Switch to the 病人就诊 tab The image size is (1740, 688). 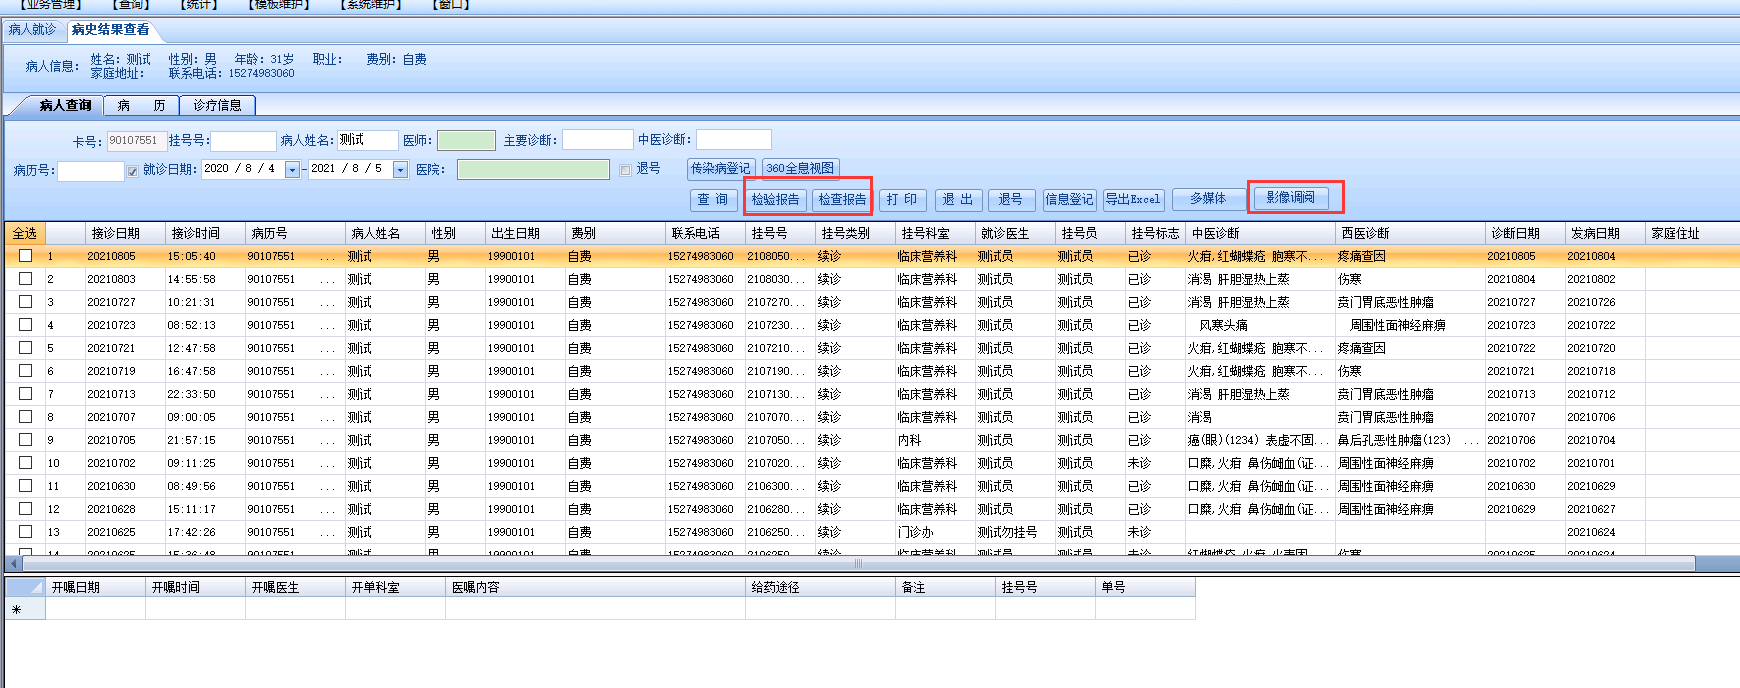tap(33, 30)
